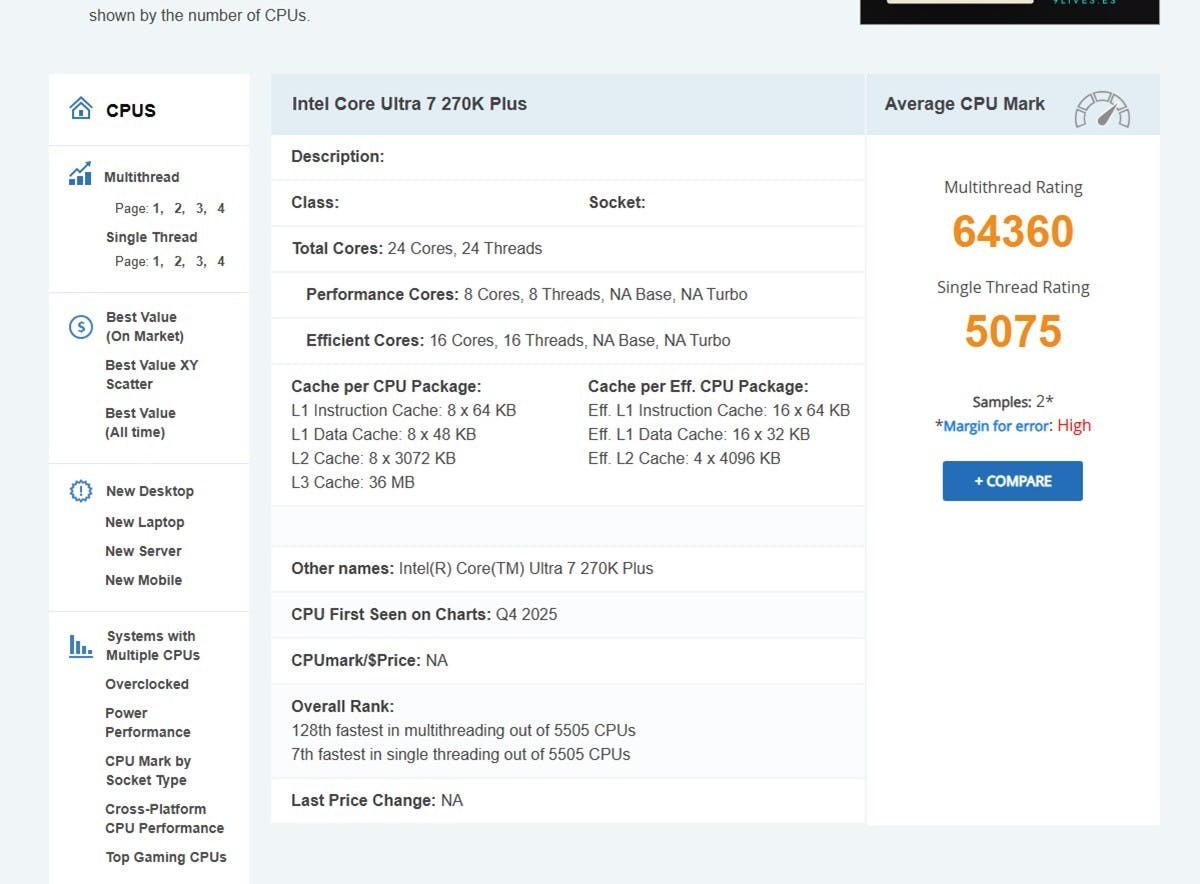Select the New Server link
Screen dimensions: 1200x884
pos(143,551)
